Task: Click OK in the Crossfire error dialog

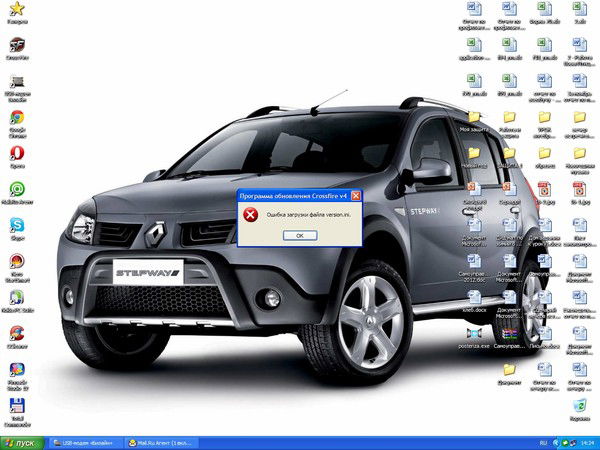Action: (x=299, y=234)
